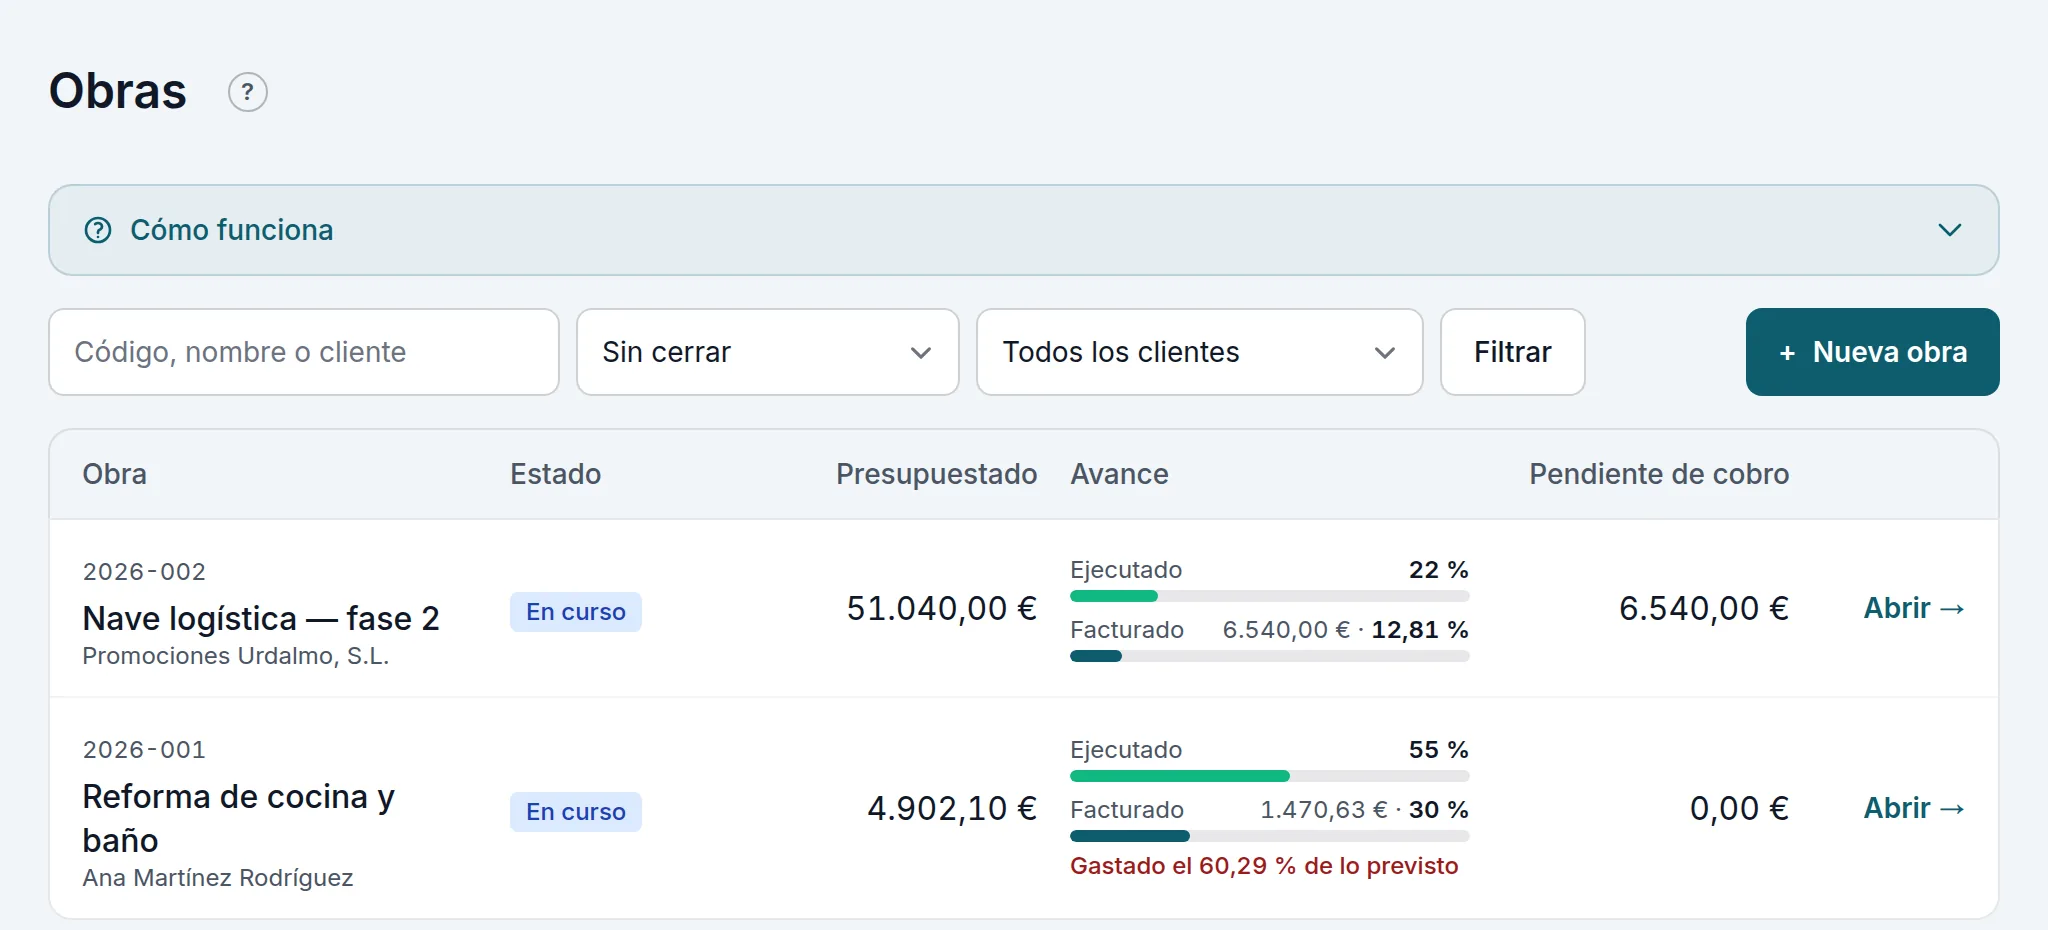Click the Presupuestado column header
The height and width of the screenshot is (930, 2048).
click(937, 474)
